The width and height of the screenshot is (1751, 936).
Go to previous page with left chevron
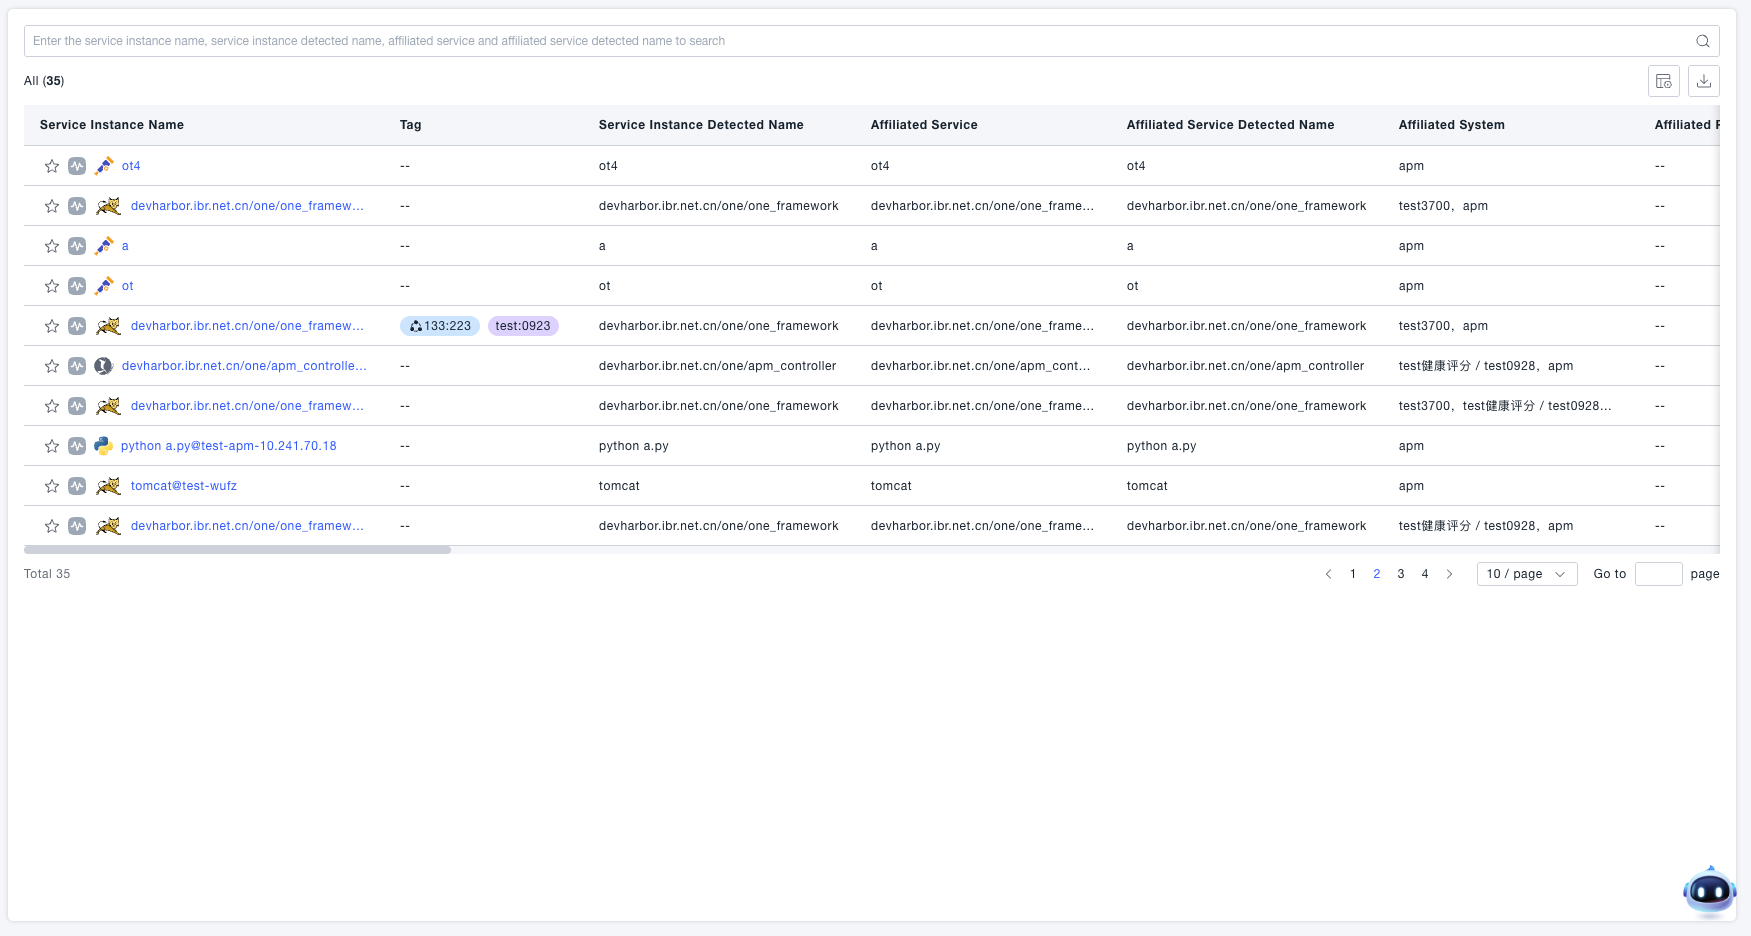pos(1328,574)
